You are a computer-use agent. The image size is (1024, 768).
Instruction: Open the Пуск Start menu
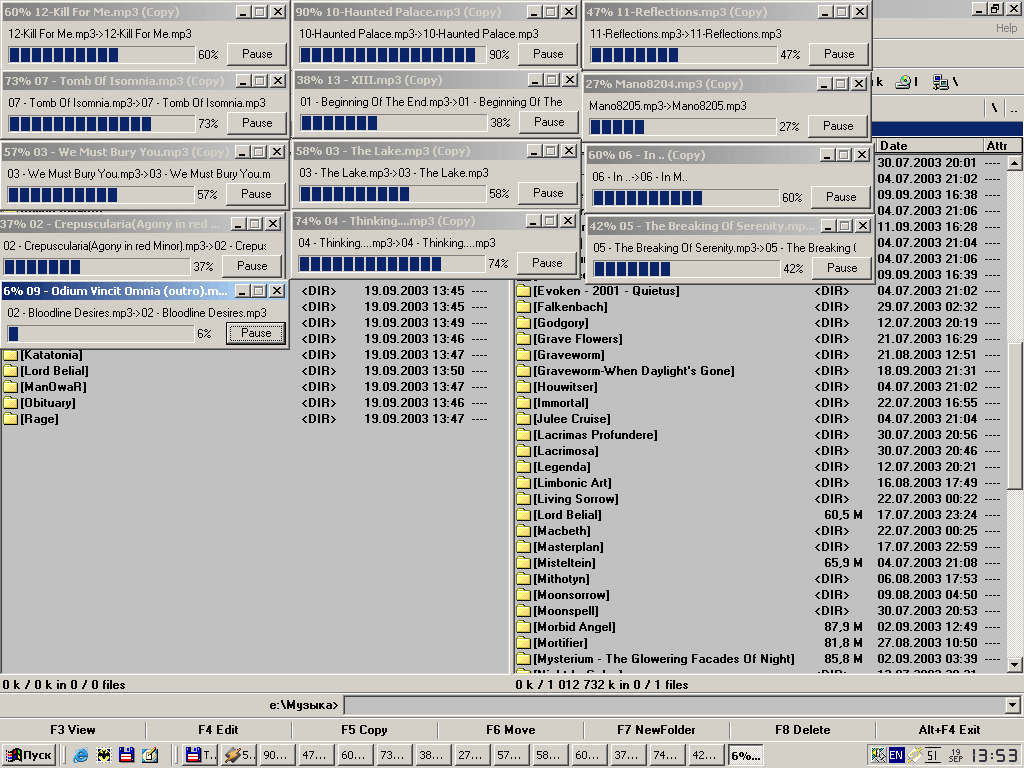coord(28,755)
